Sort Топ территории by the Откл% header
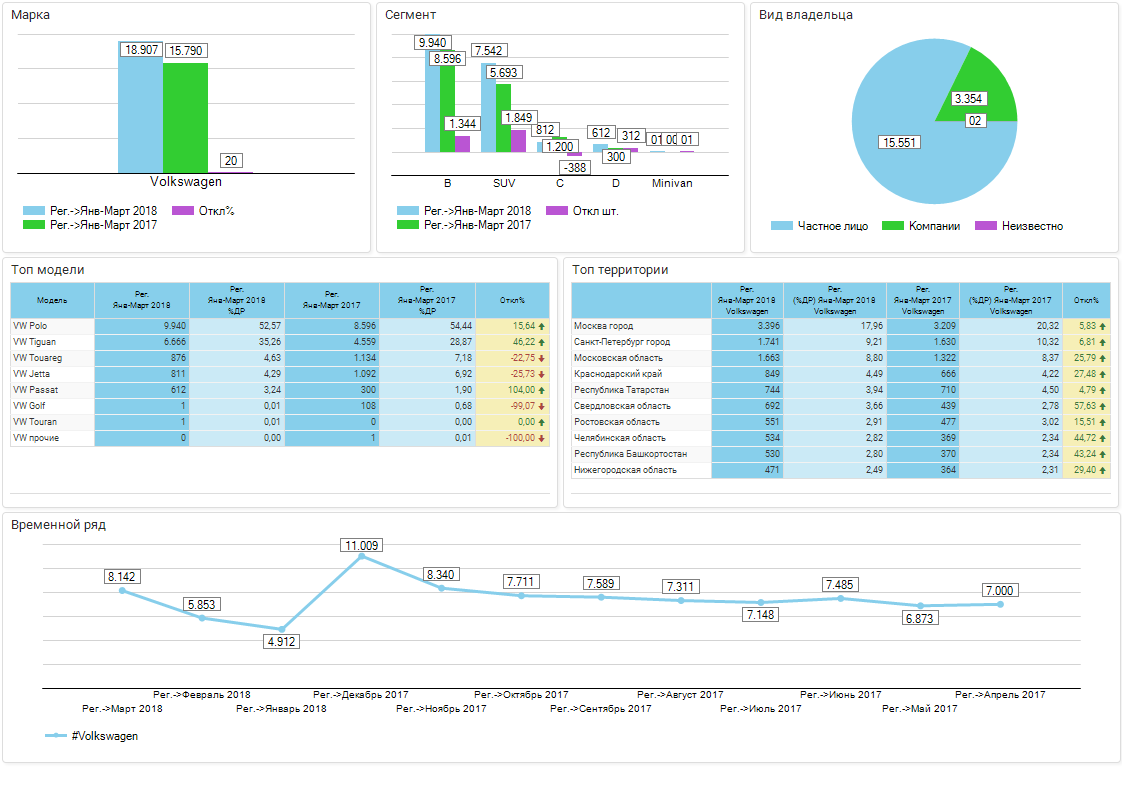This screenshot has width=1122, height=793. [x=1085, y=300]
